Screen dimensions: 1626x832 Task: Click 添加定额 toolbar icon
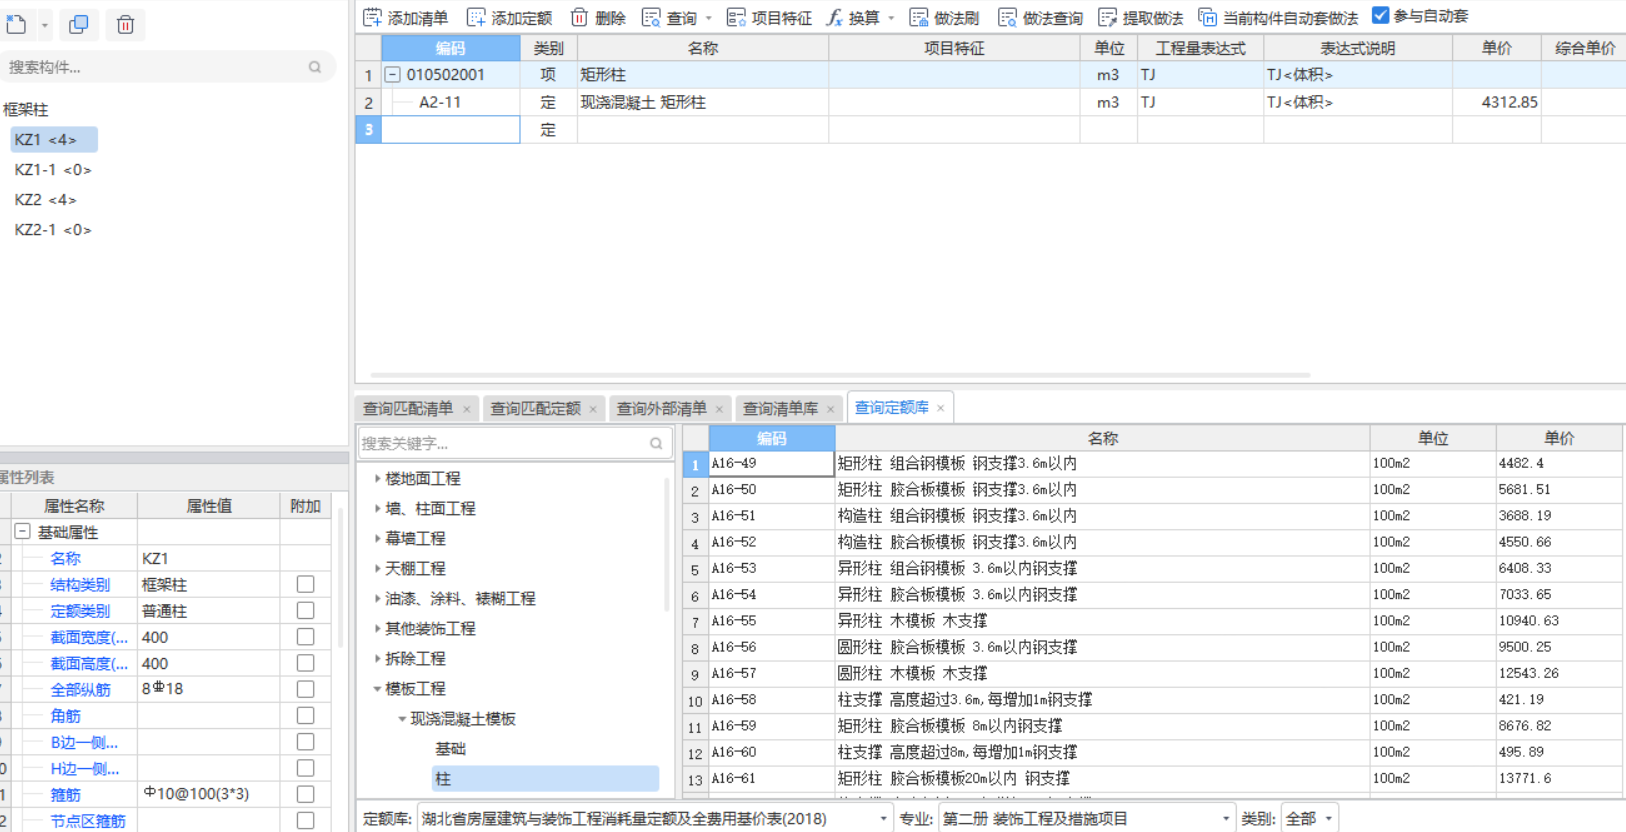tap(476, 17)
